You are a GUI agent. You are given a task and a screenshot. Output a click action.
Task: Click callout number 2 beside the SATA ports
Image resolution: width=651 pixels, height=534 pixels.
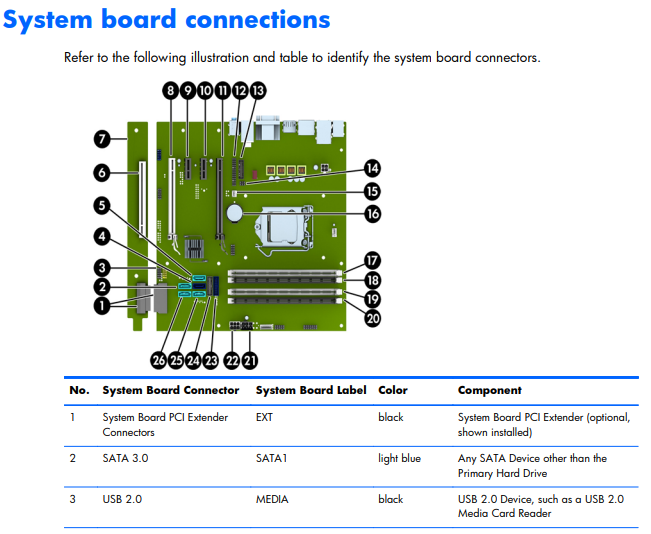tap(102, 287)
